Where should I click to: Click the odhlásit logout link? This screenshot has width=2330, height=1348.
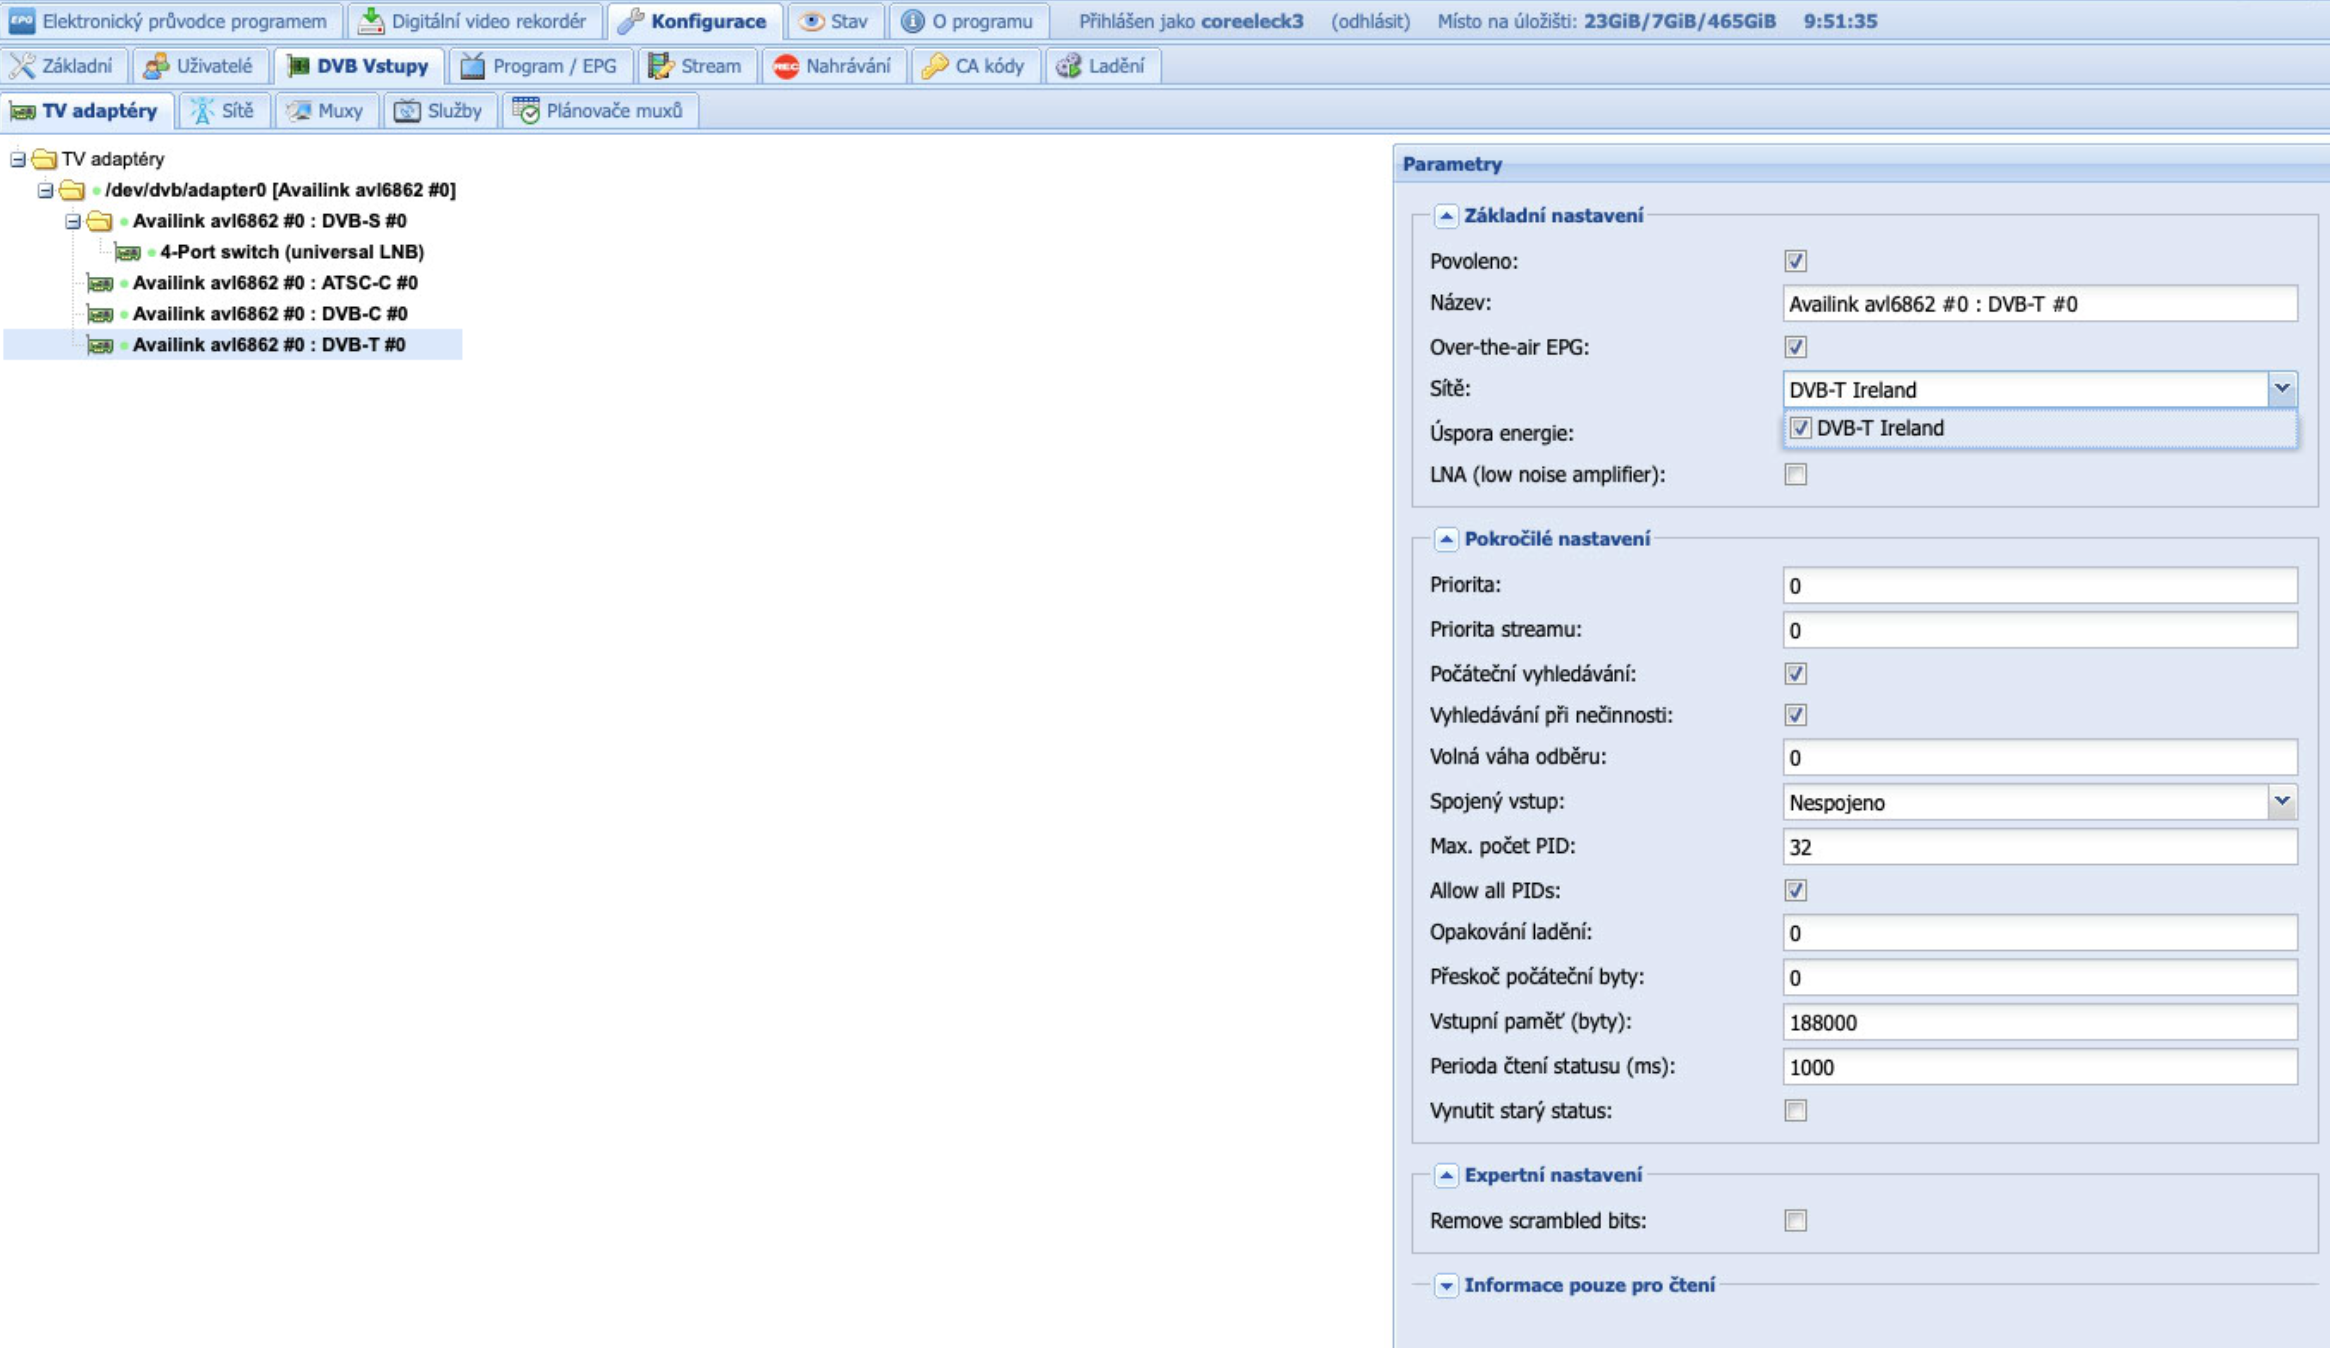[x=1370, y=21]
